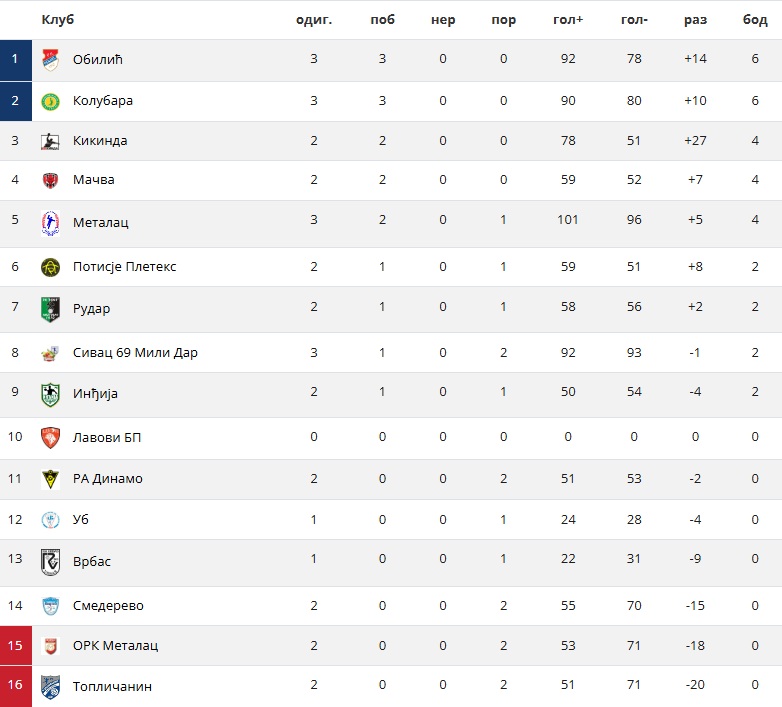
Task: Open the Сивац 69 Мили Дар club link
Action: click(x=135, y=353)
